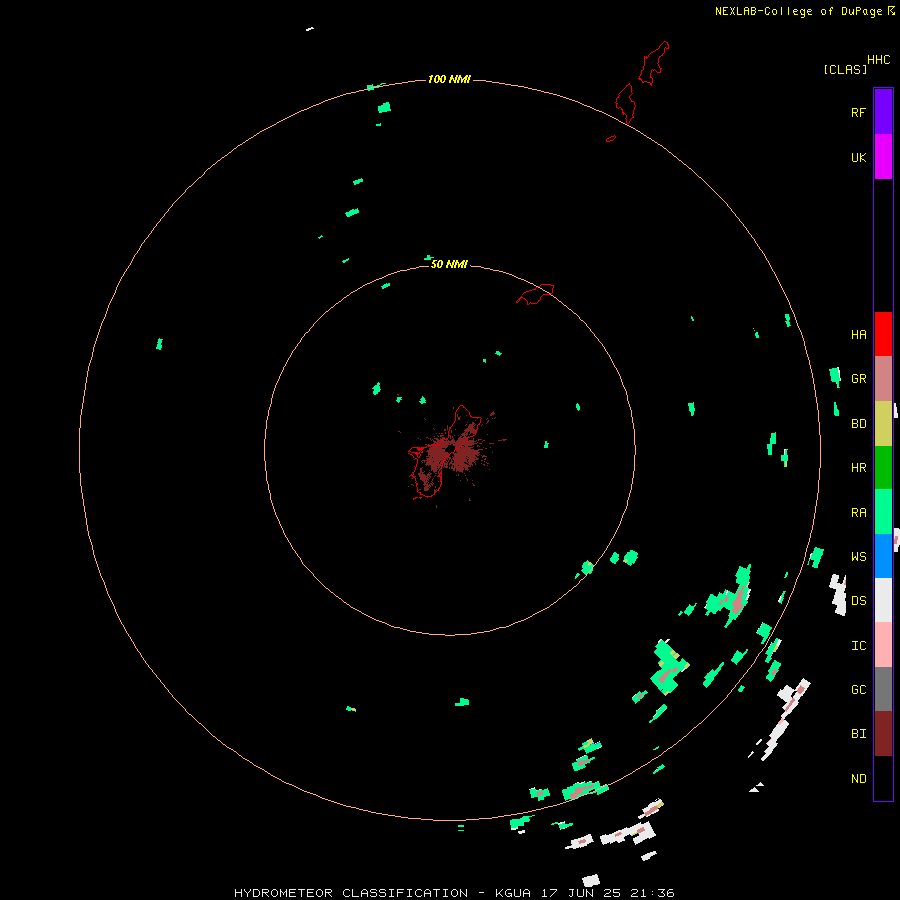Screen dimensions: 900x900
Task: Click the HA red legend swatch
Action: tap(883, 334)
